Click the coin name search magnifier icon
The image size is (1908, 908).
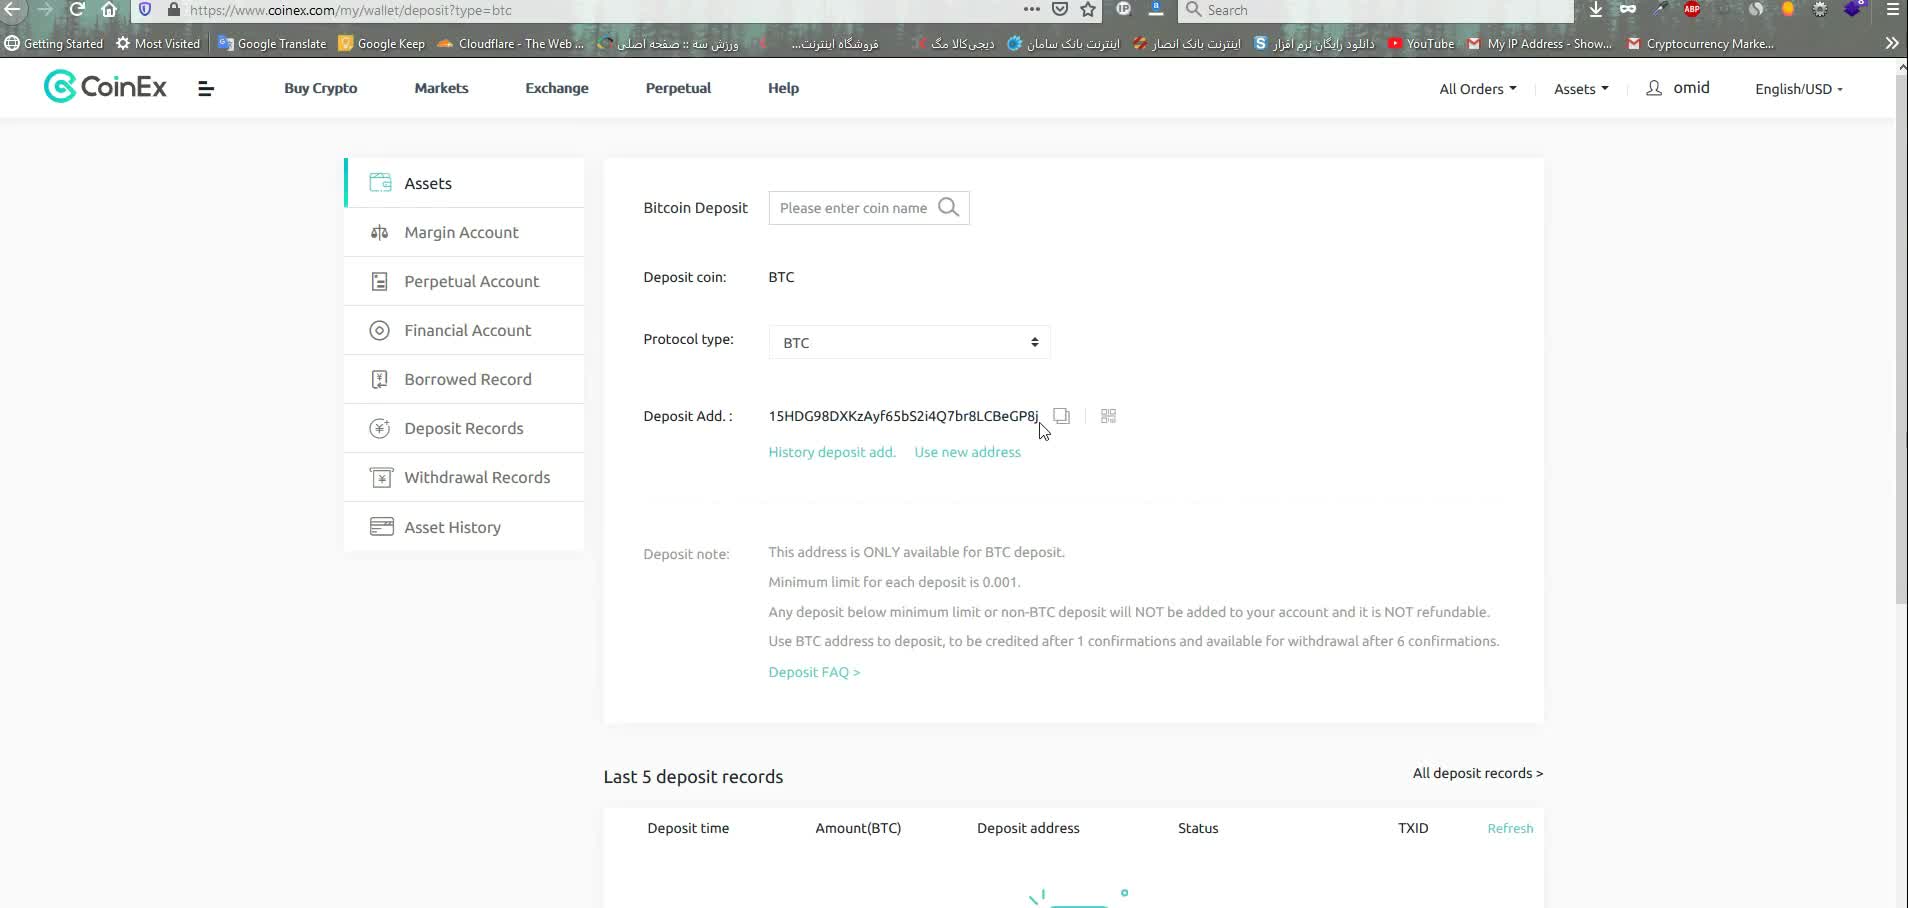pyautogui.click(x=948, y=208)
